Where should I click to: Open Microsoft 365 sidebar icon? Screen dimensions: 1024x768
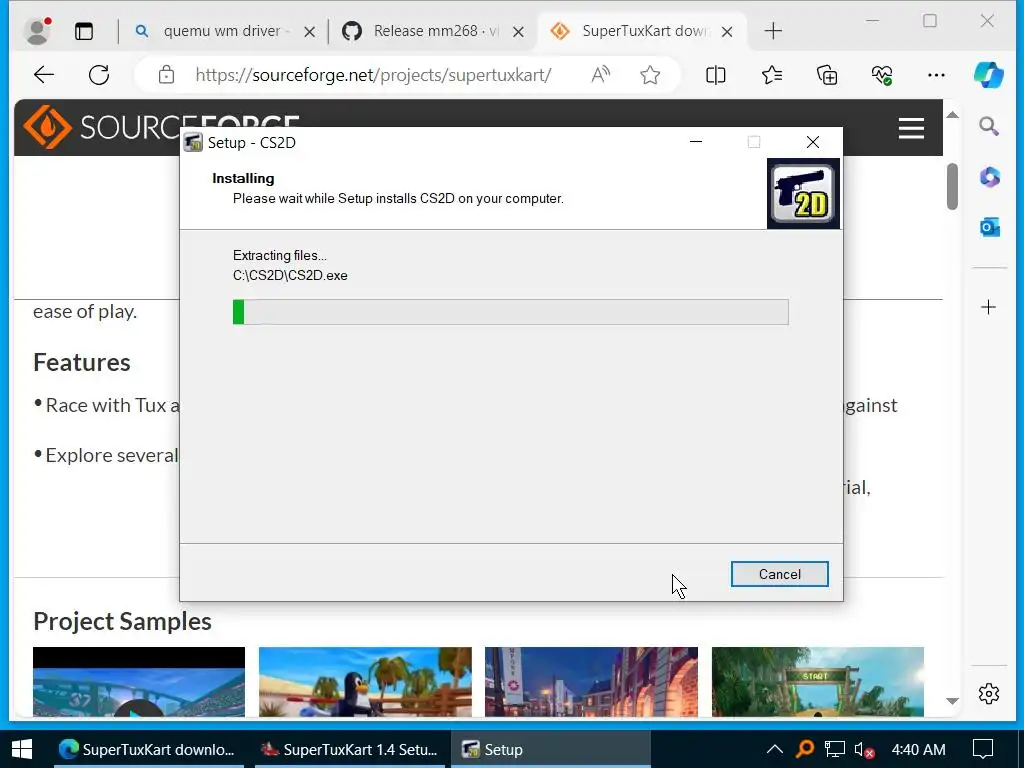[989, 177]
